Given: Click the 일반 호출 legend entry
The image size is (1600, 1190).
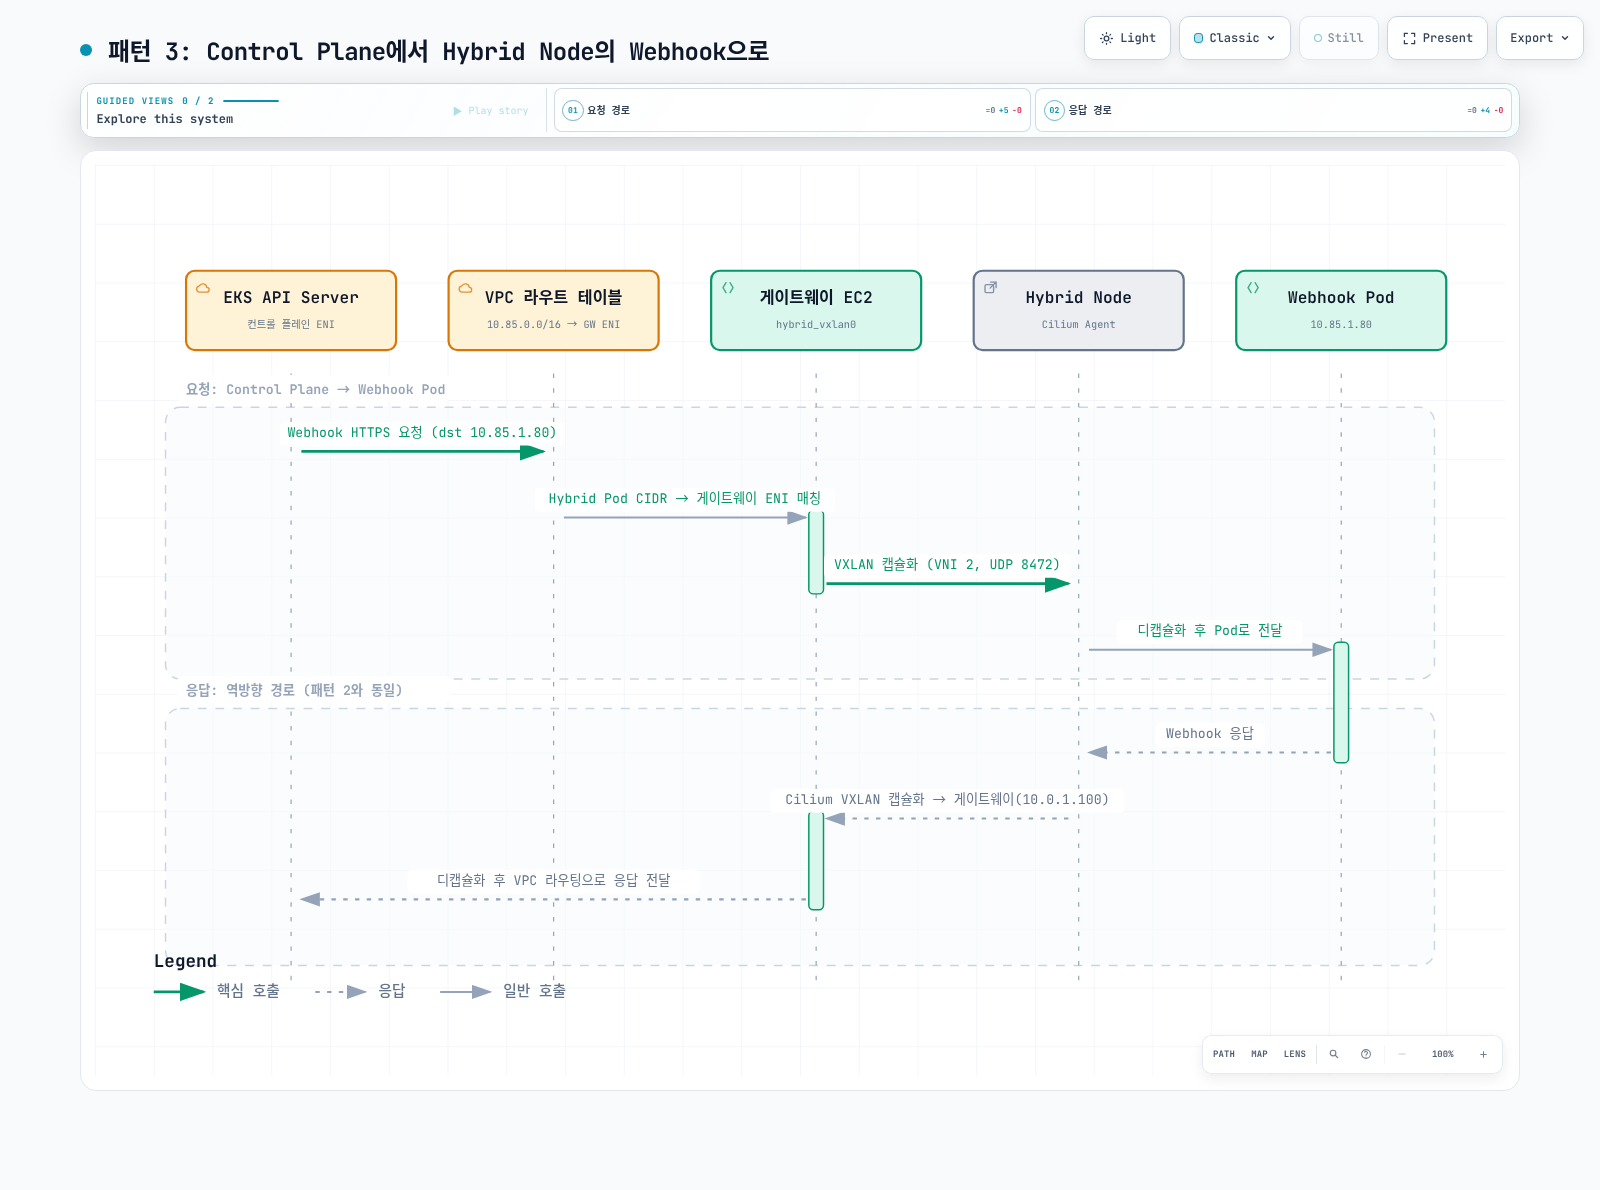Looking at the screenshot, I should click(x=503, y=991).
